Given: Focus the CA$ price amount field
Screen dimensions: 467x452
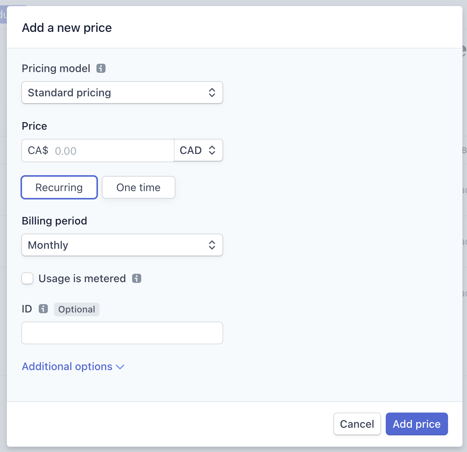Looking at the screenshot, I should pos(98,151).
